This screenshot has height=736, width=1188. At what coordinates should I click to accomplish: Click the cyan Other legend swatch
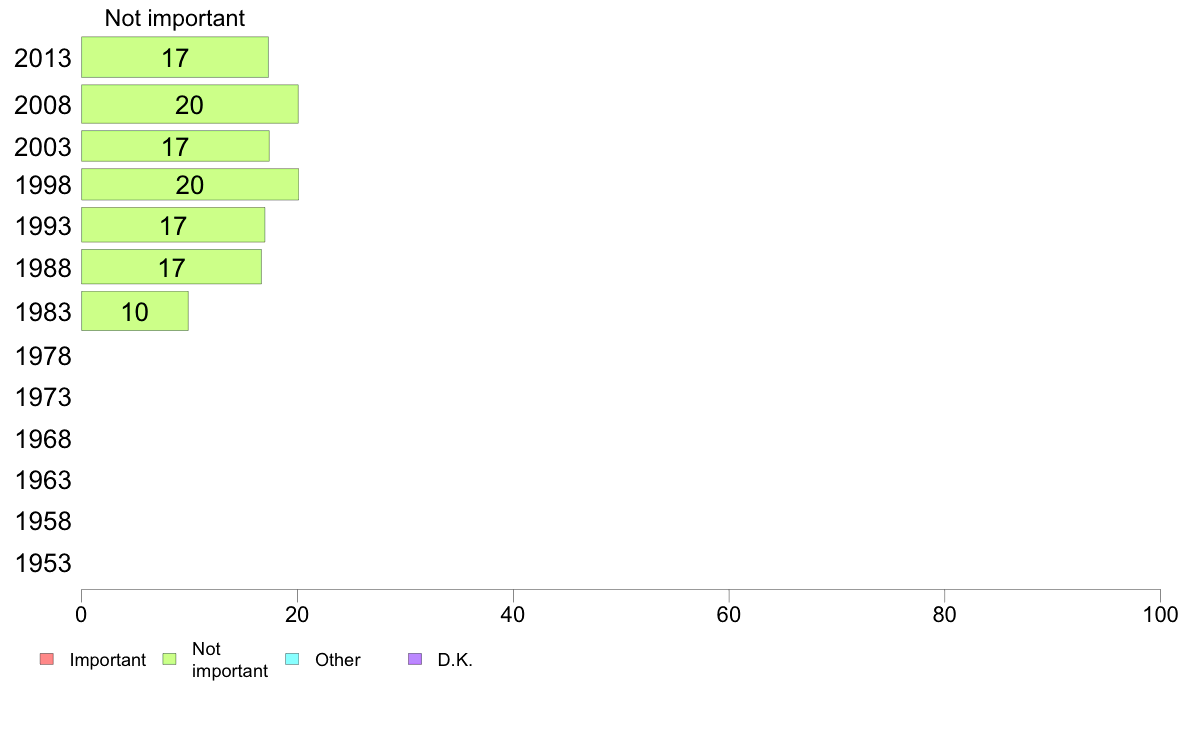tap(292, 659)
